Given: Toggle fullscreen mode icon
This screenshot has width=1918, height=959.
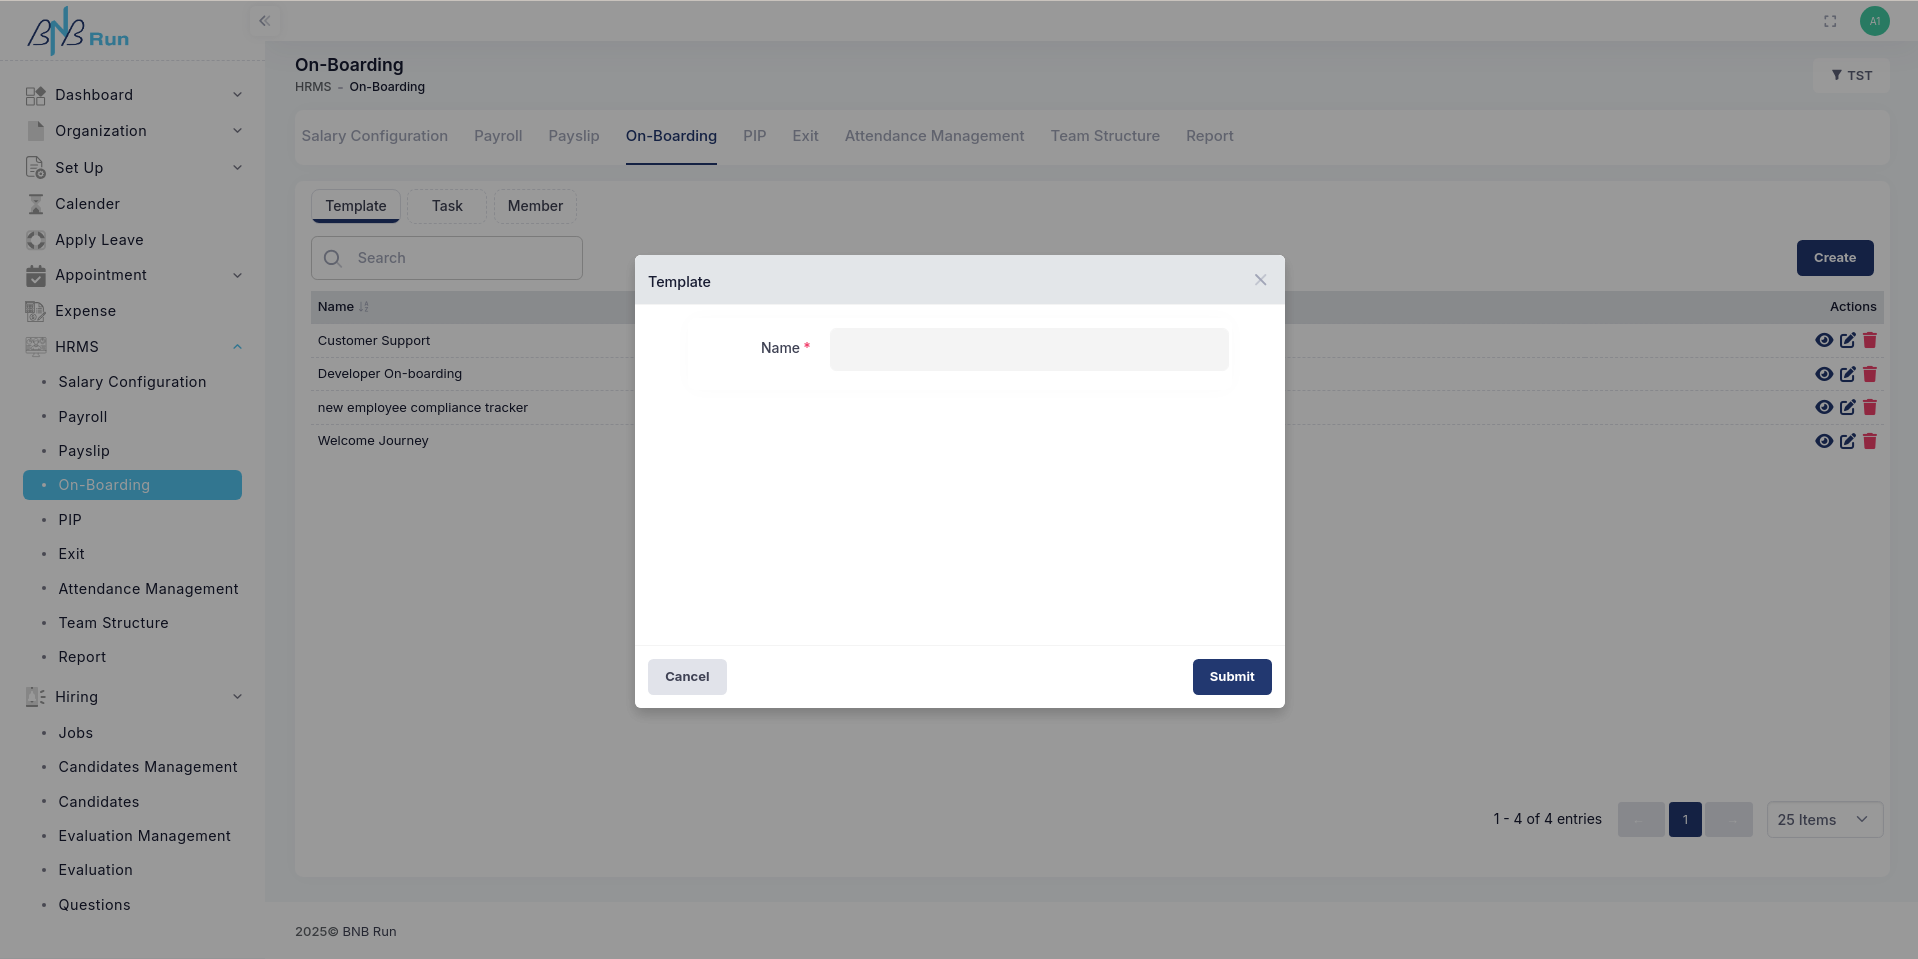Looking at the screenshot, I should click(1830, 21).
